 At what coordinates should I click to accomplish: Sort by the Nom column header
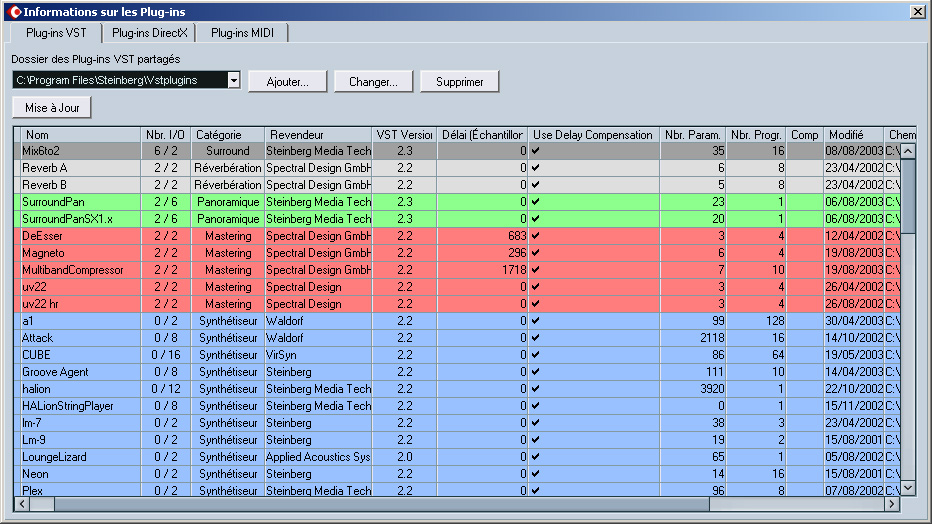coord(80,135)
